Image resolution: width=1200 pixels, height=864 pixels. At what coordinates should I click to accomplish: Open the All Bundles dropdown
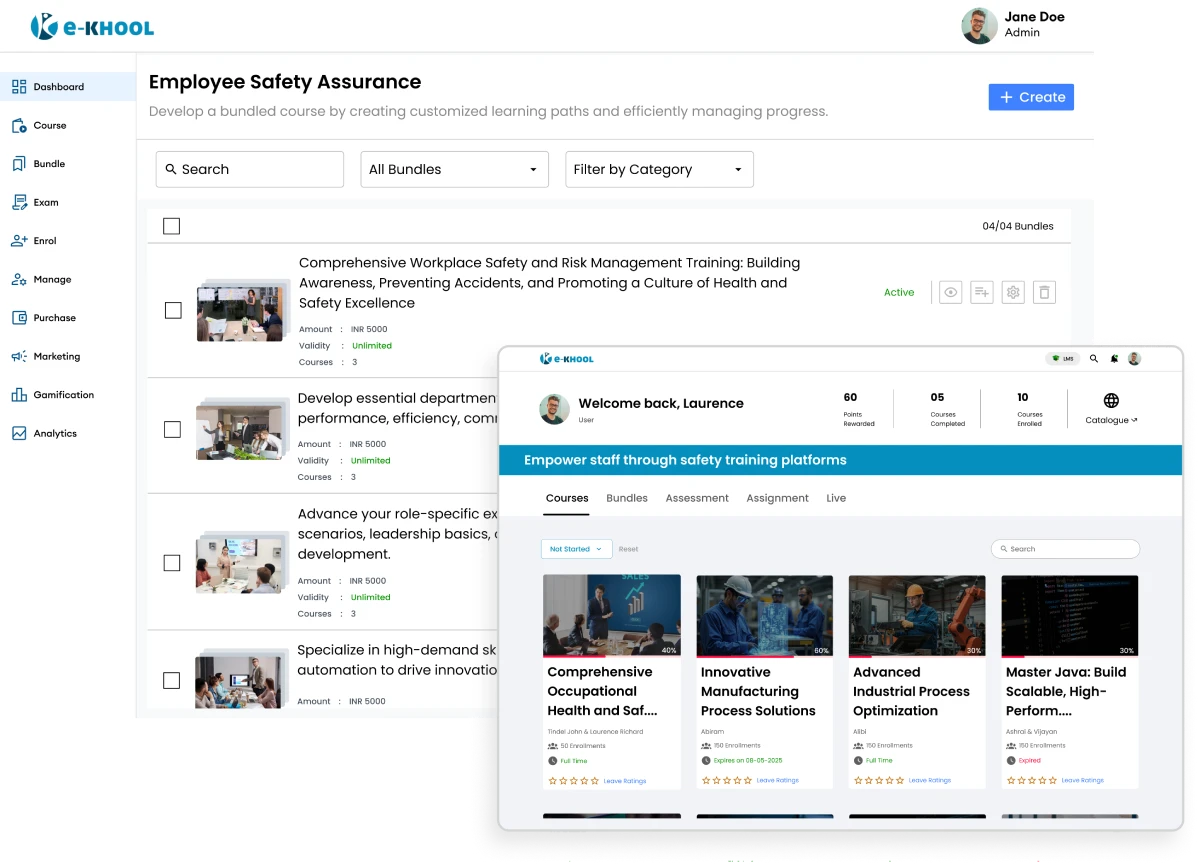pyautogui.click(x=454, y=169)
